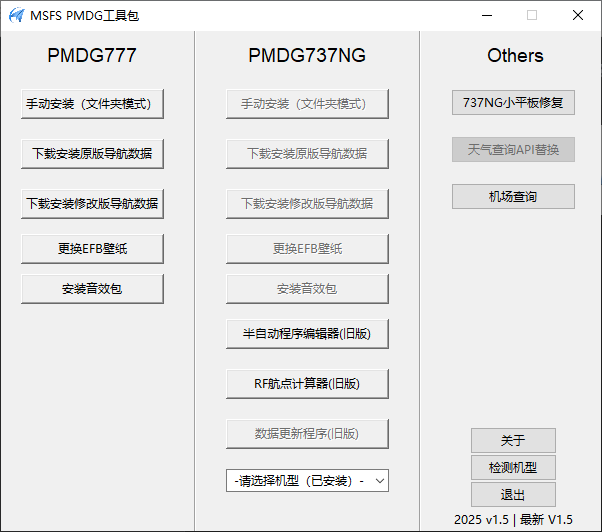Click PMDG737NG 下载安装原版导航数据 button
This screenshot has height=532, width=602.
[307, 154]
